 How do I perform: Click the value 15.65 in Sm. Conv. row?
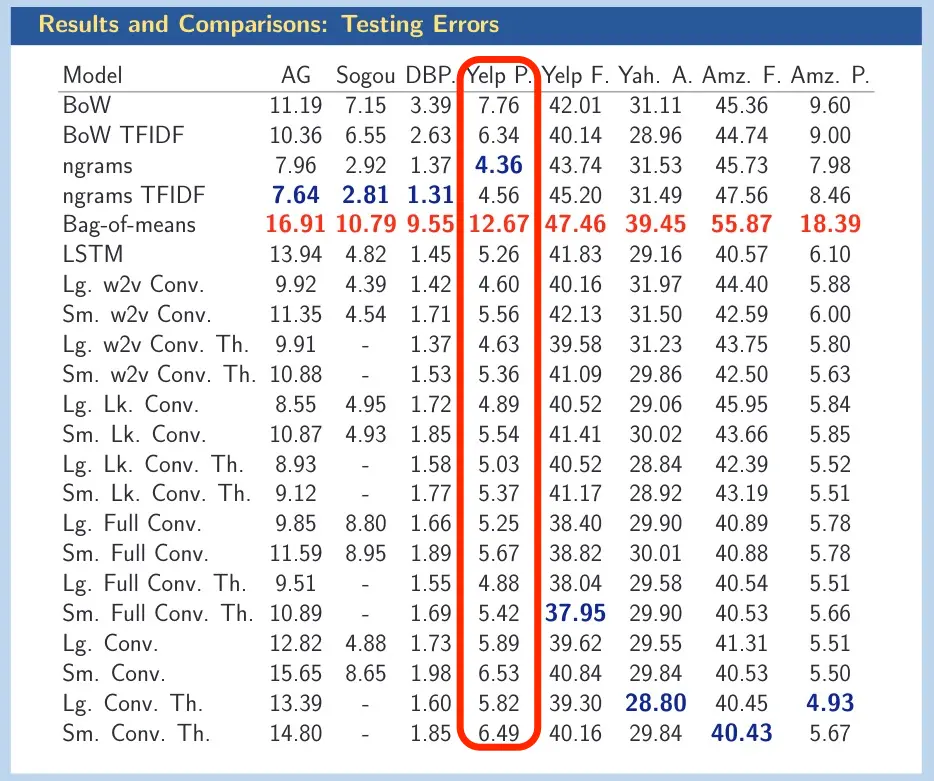pyautogui.click(x=295, y=673)
